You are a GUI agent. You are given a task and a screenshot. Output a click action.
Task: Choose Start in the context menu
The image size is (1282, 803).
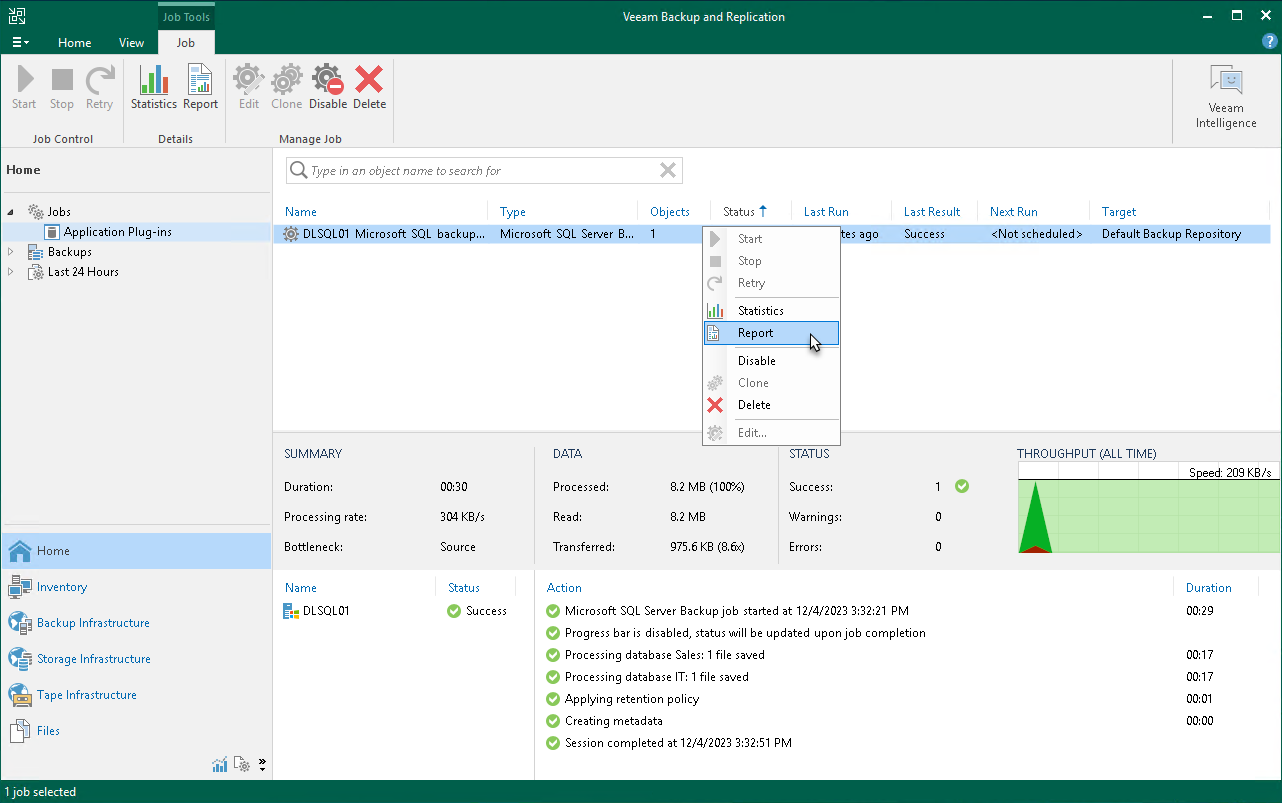coord(771,239)
